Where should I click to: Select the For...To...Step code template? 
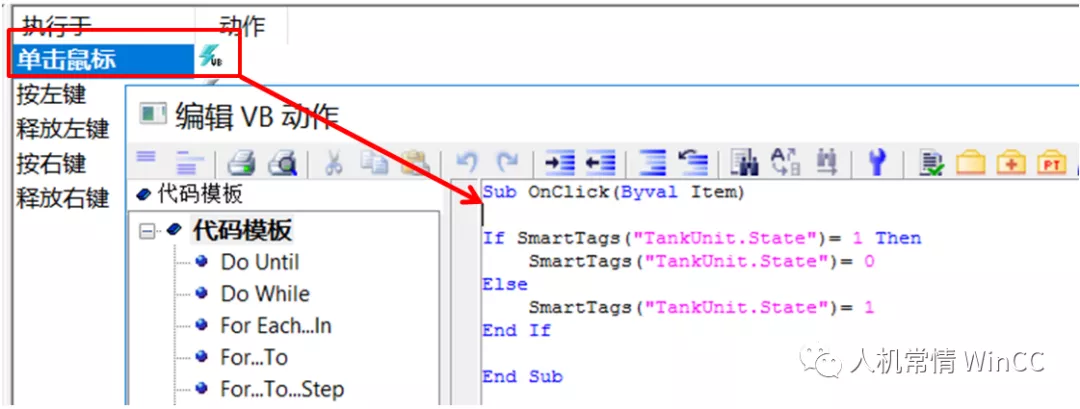pyautogui.click(x=282, y=390)
